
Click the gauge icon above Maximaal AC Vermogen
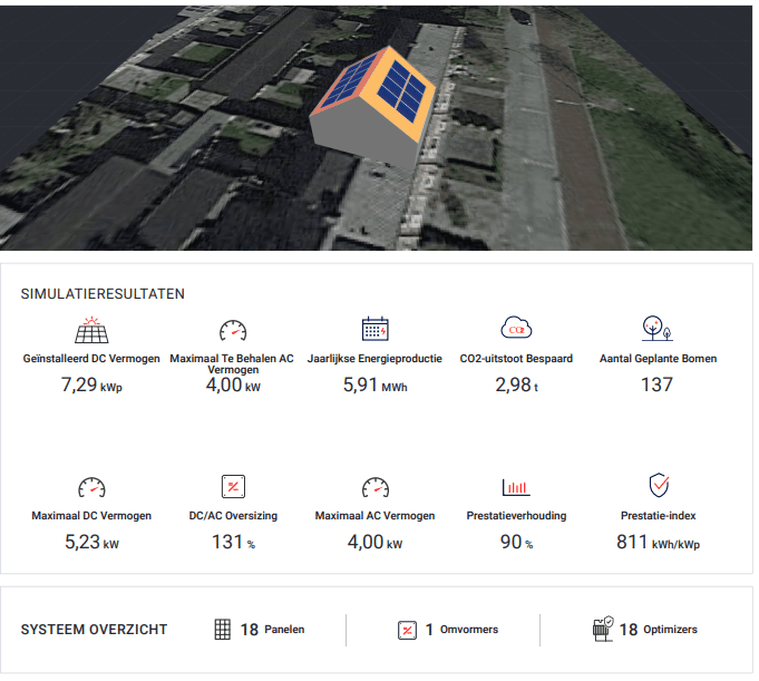pos(375,487)
